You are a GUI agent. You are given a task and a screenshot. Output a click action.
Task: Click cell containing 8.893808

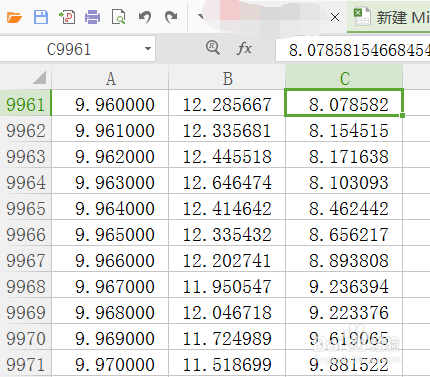pos(344,260)
